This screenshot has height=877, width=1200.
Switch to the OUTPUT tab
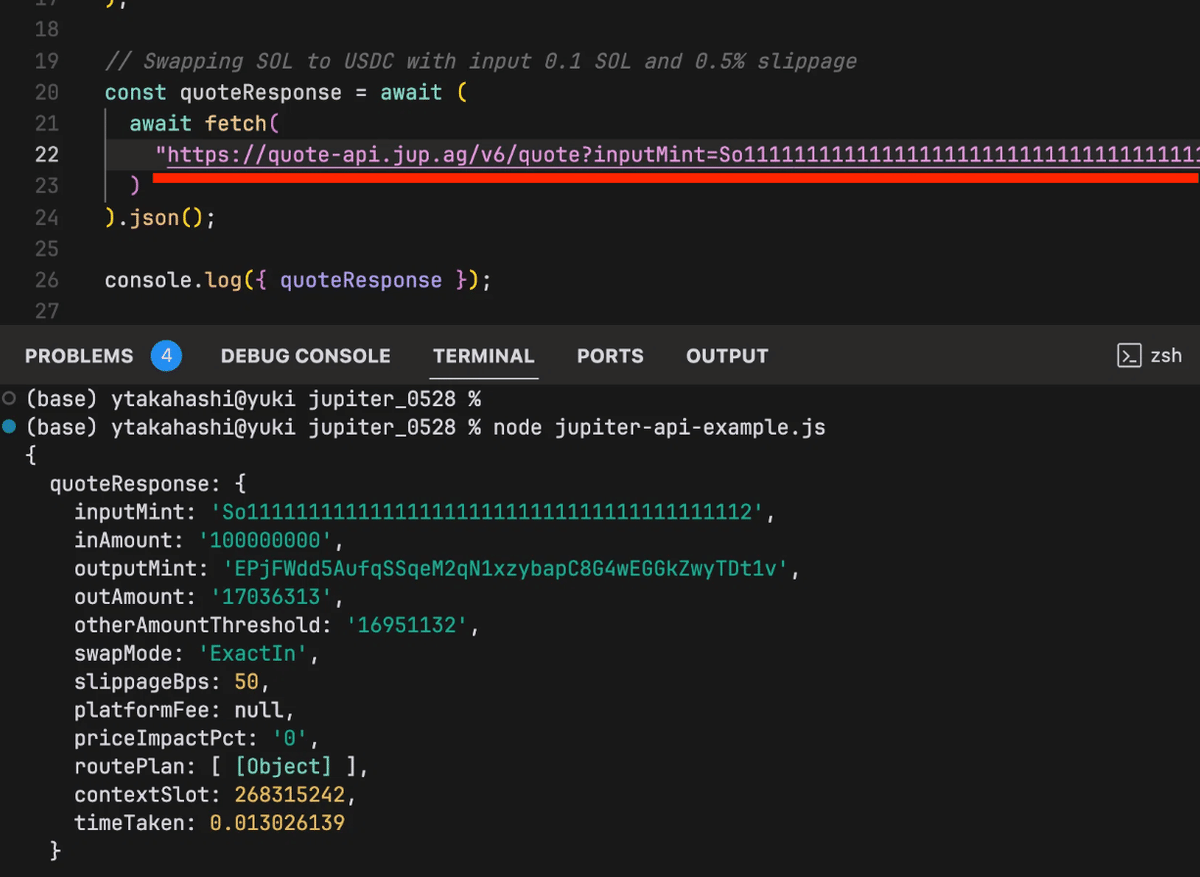[727, 355]
